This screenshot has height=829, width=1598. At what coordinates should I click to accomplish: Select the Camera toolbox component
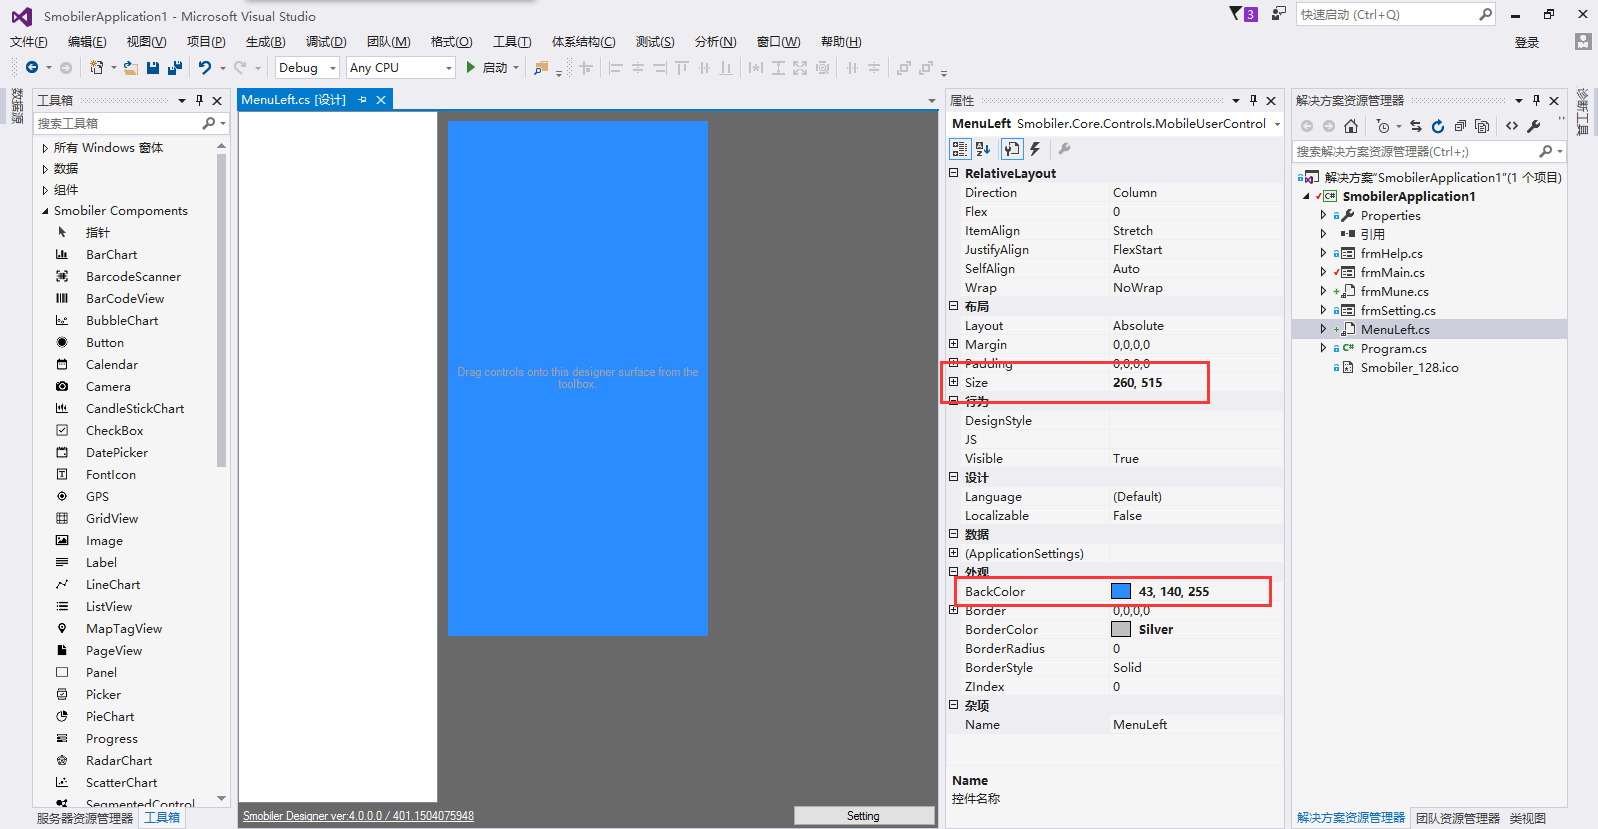point(108,387)
